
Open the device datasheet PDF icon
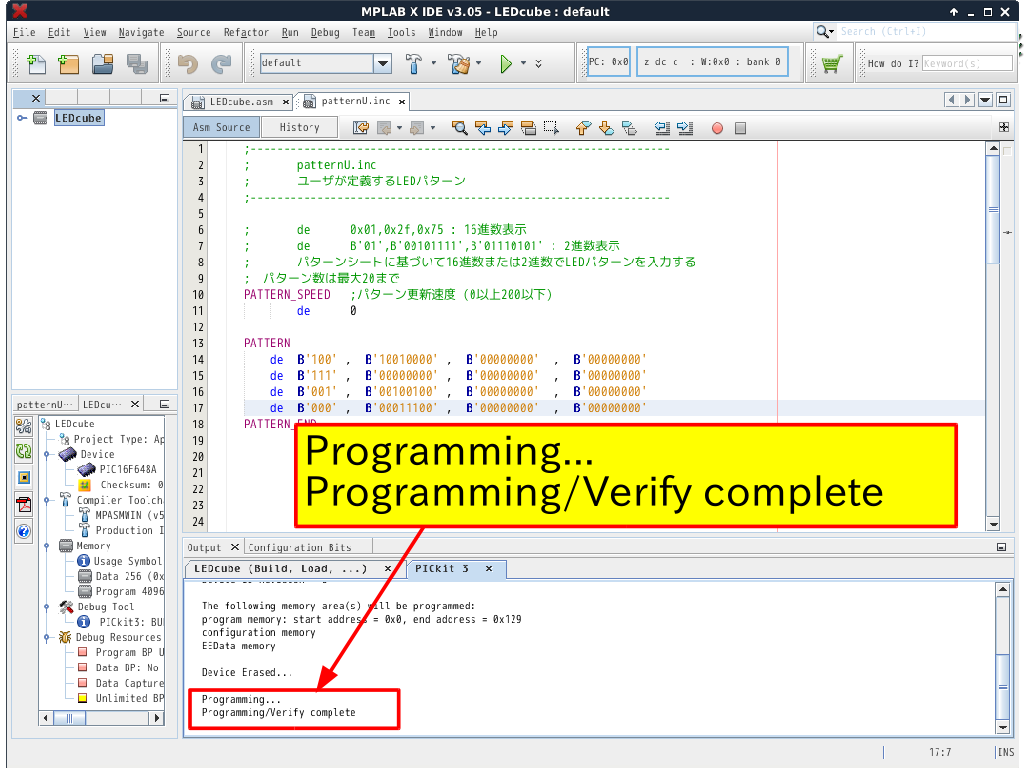pyautogui.click(x=24, y=504)
